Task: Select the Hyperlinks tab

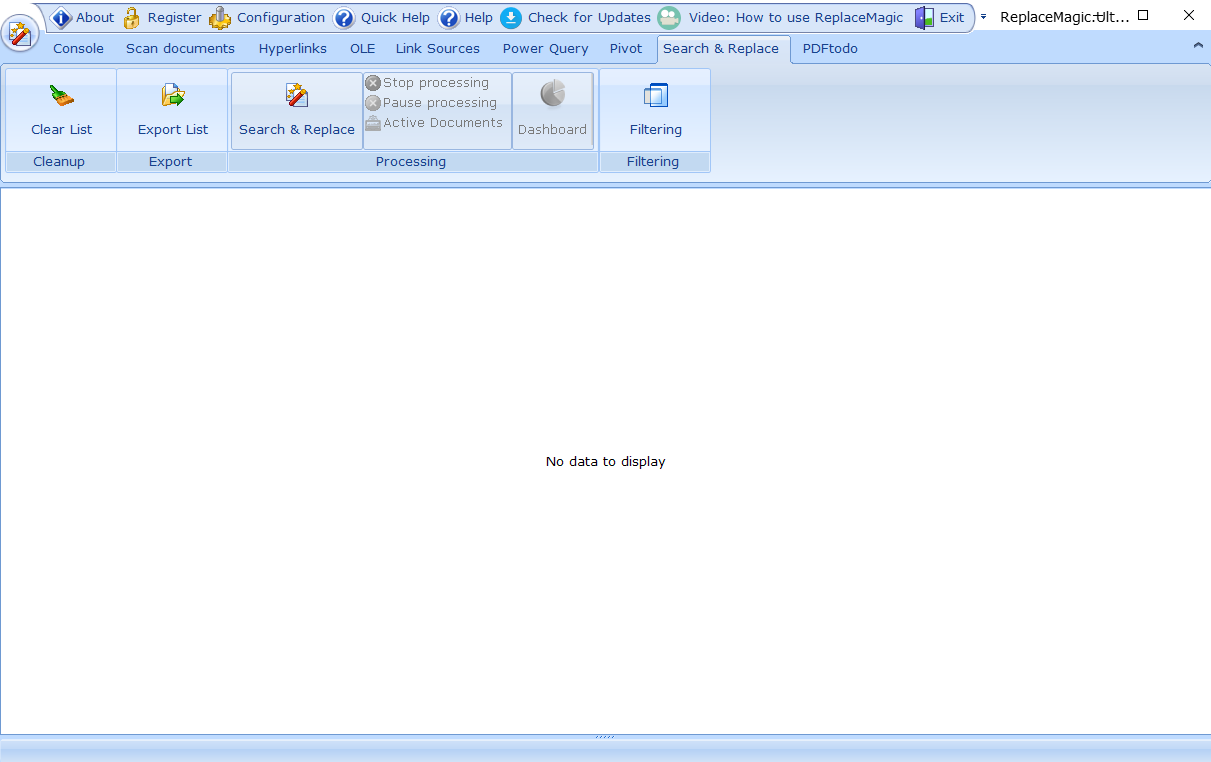Action: coord(292,48)
